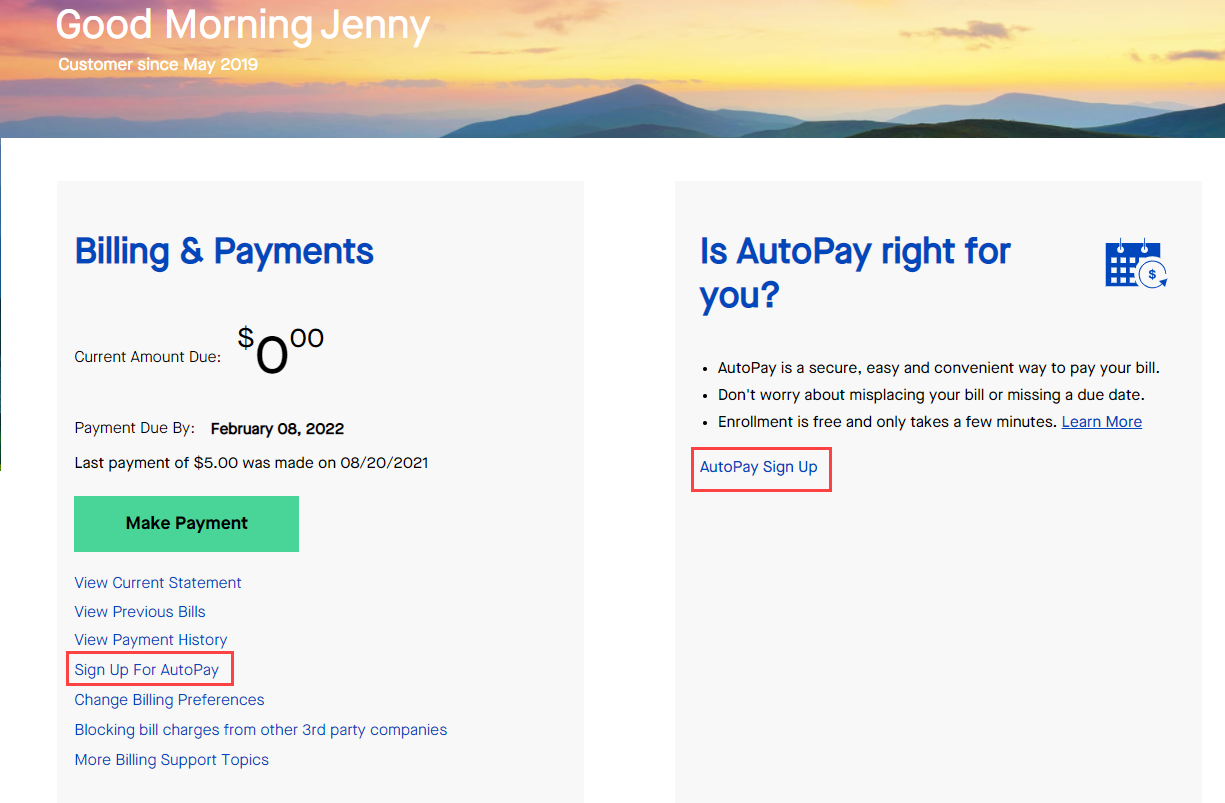Open View Current Statement

(157, 582)
